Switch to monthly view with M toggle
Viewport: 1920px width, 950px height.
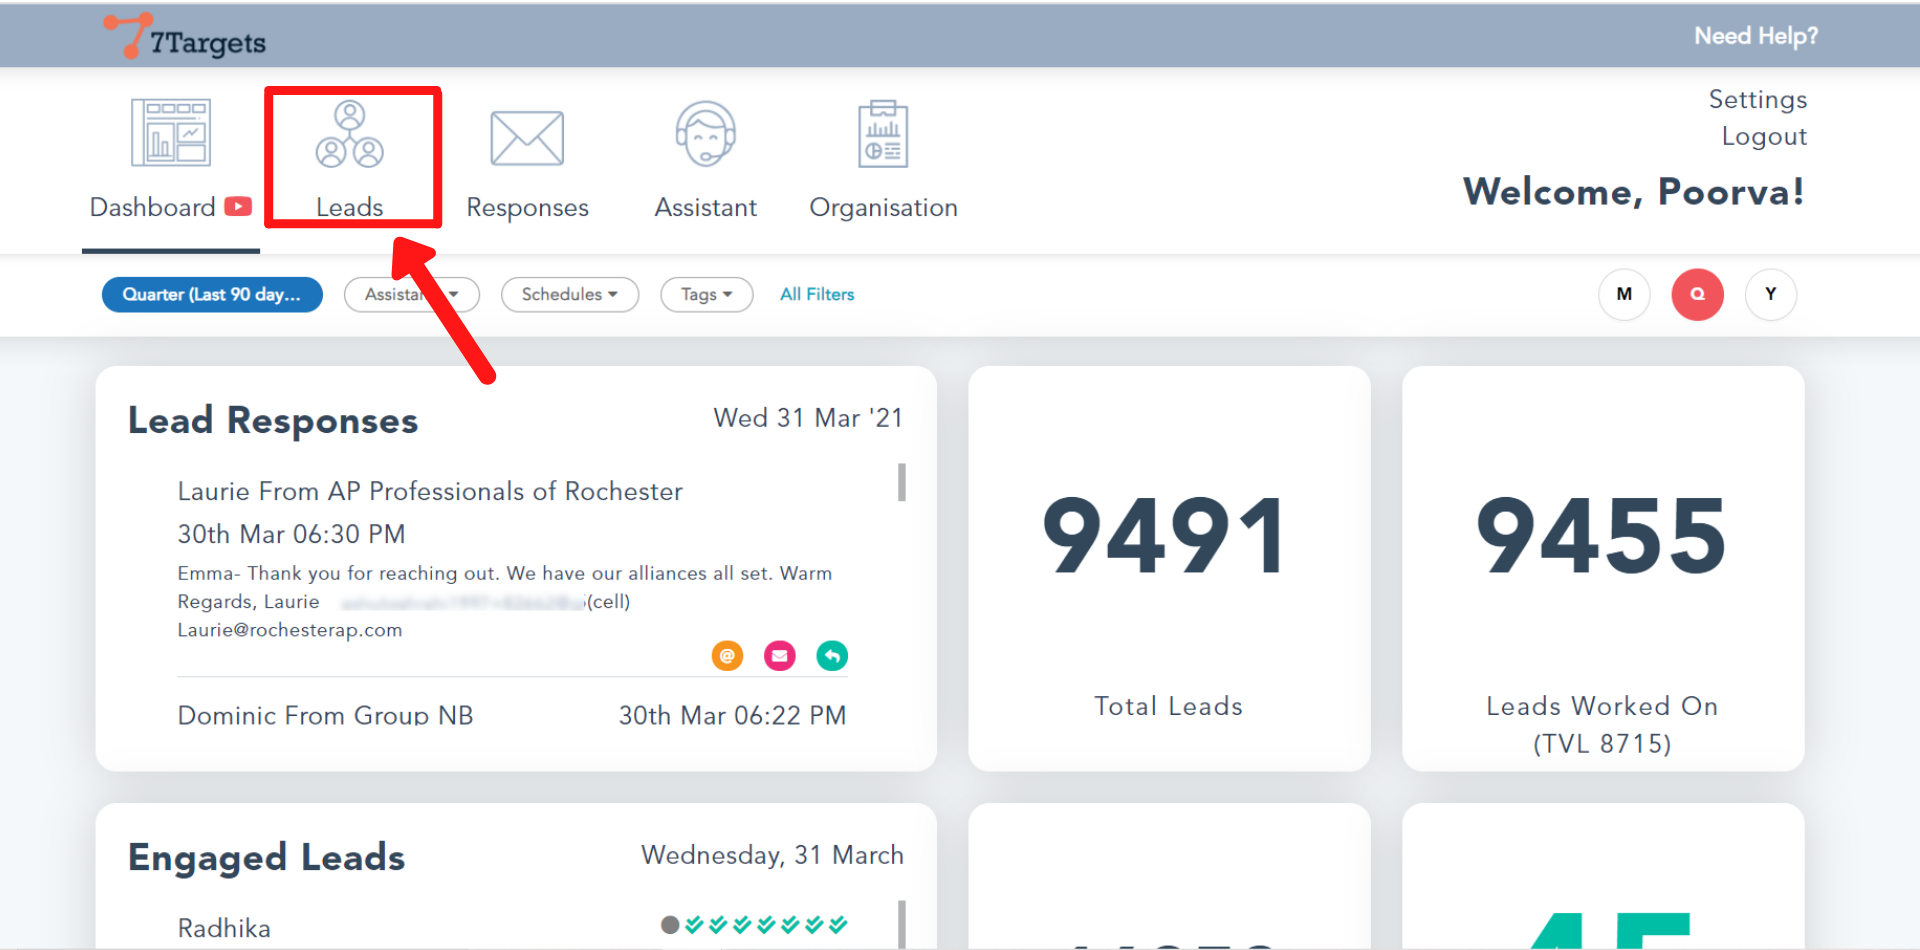coord(1624,294)
